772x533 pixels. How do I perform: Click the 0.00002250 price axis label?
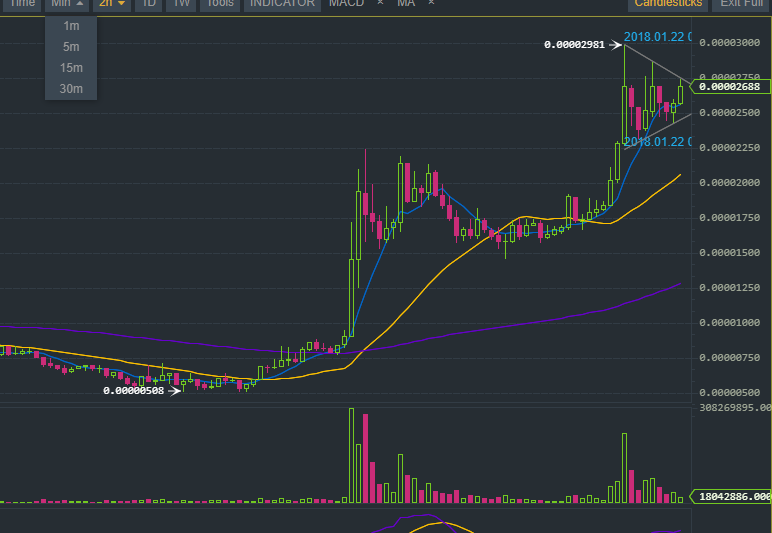click(x=730, y=148)
